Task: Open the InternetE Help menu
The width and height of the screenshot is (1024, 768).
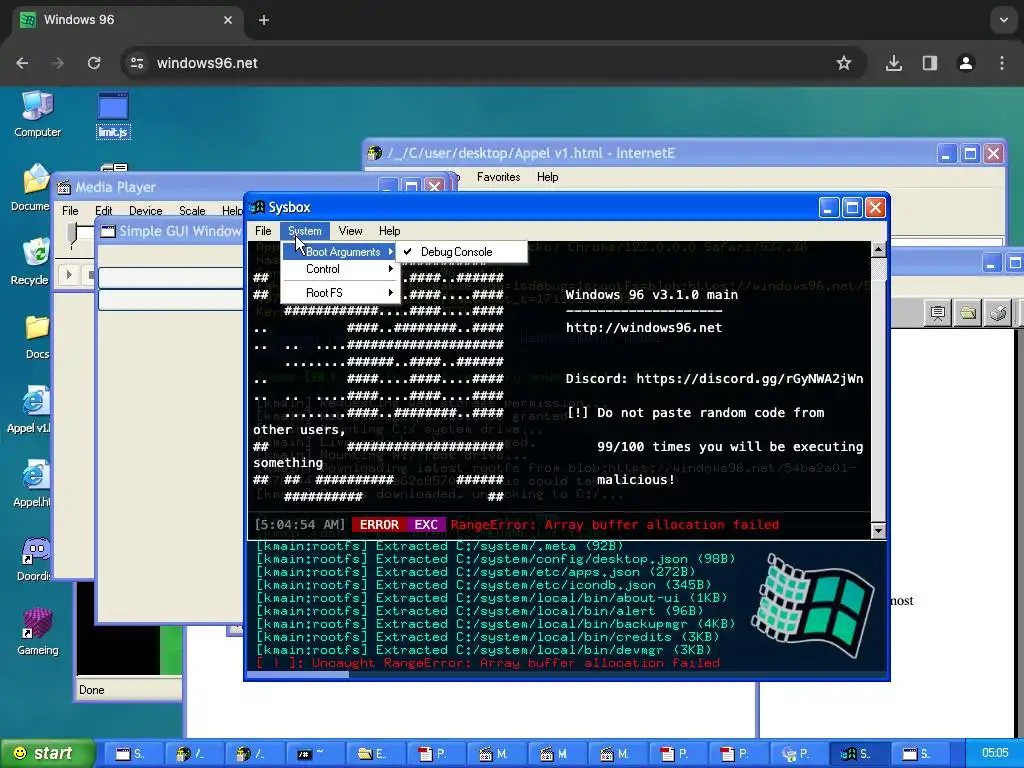Action: (x=547, y=177)
